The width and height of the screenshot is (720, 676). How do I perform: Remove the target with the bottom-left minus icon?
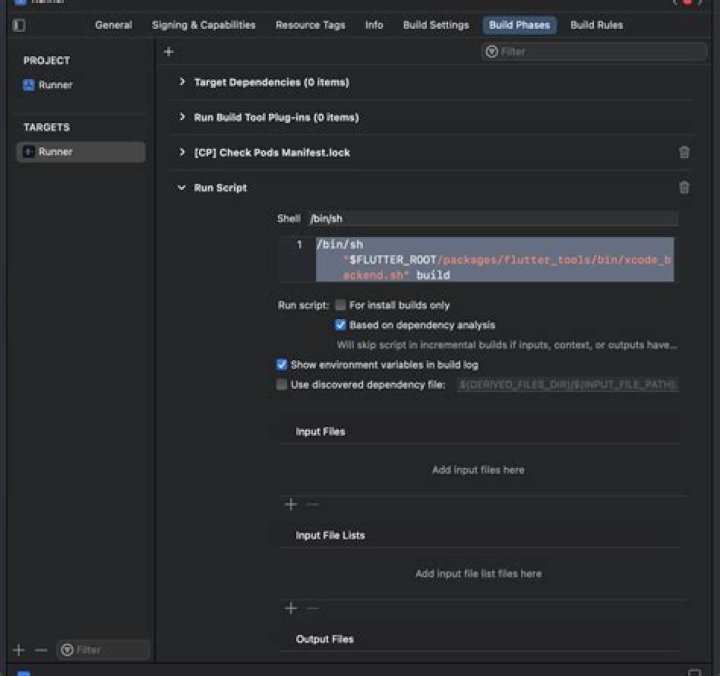[x=41, y=650]
